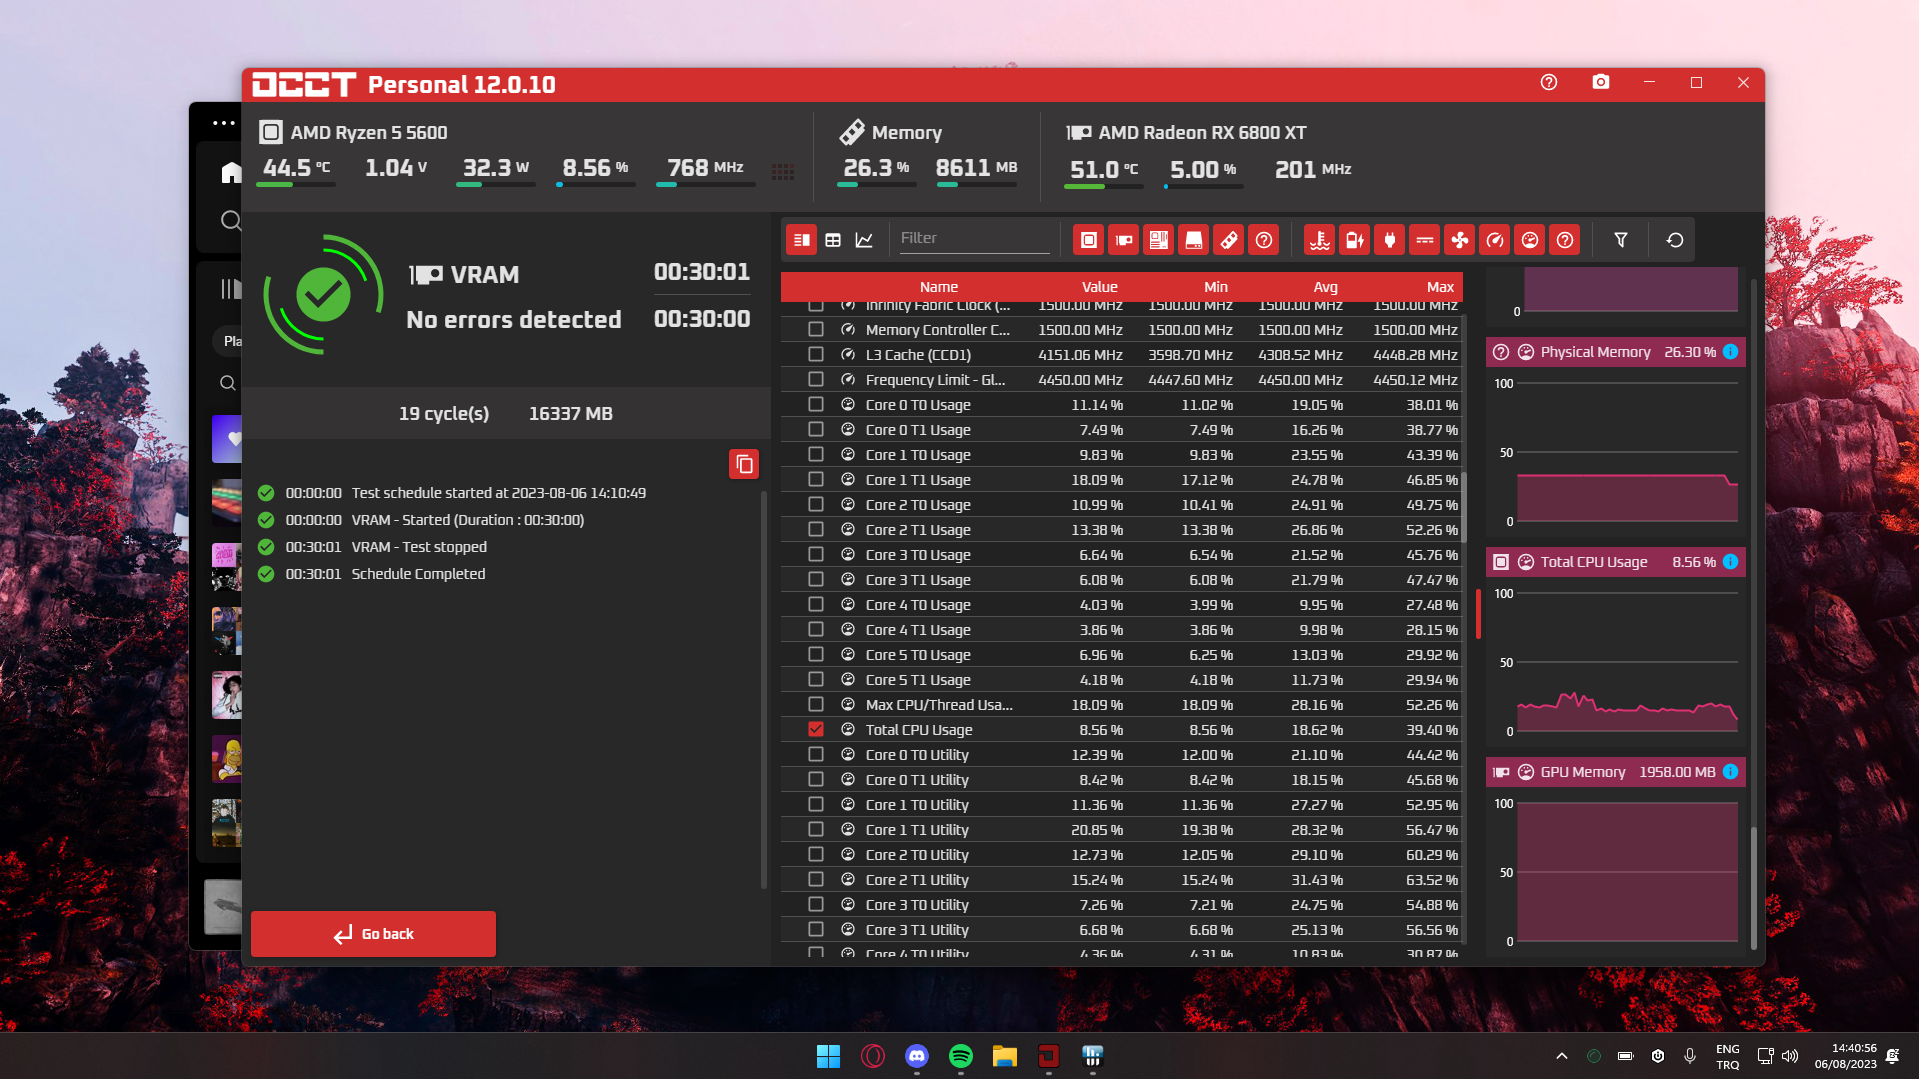Take a screenshot with the camera icon
Viewport: 1919px width, 1079px height.
pyautogui.click(x=1601, y=83)
